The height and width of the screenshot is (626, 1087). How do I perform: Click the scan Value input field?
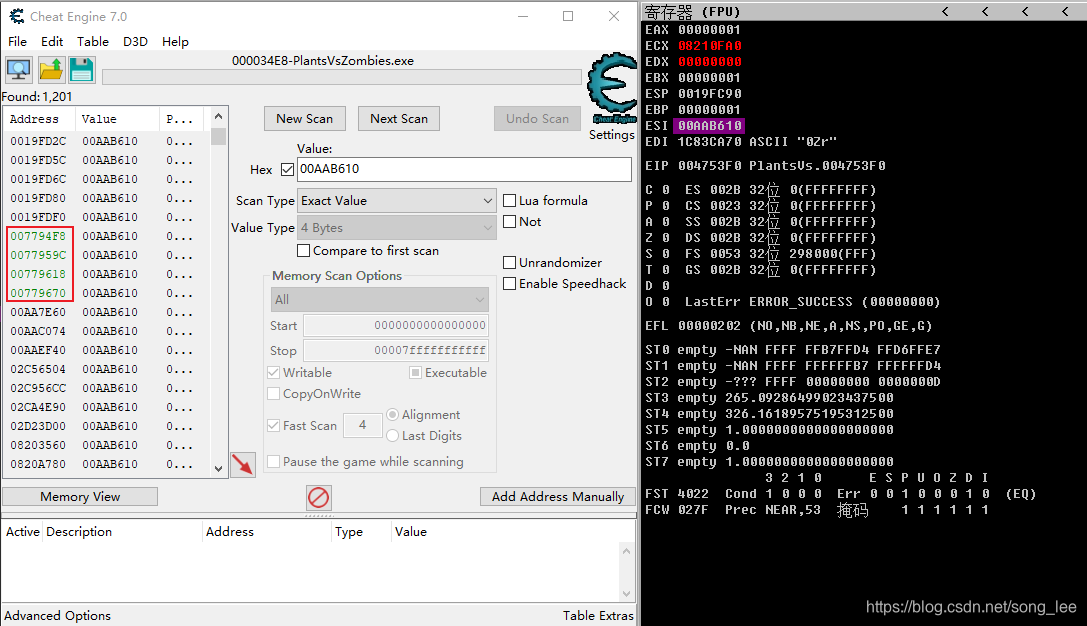(x=464, y=169)
